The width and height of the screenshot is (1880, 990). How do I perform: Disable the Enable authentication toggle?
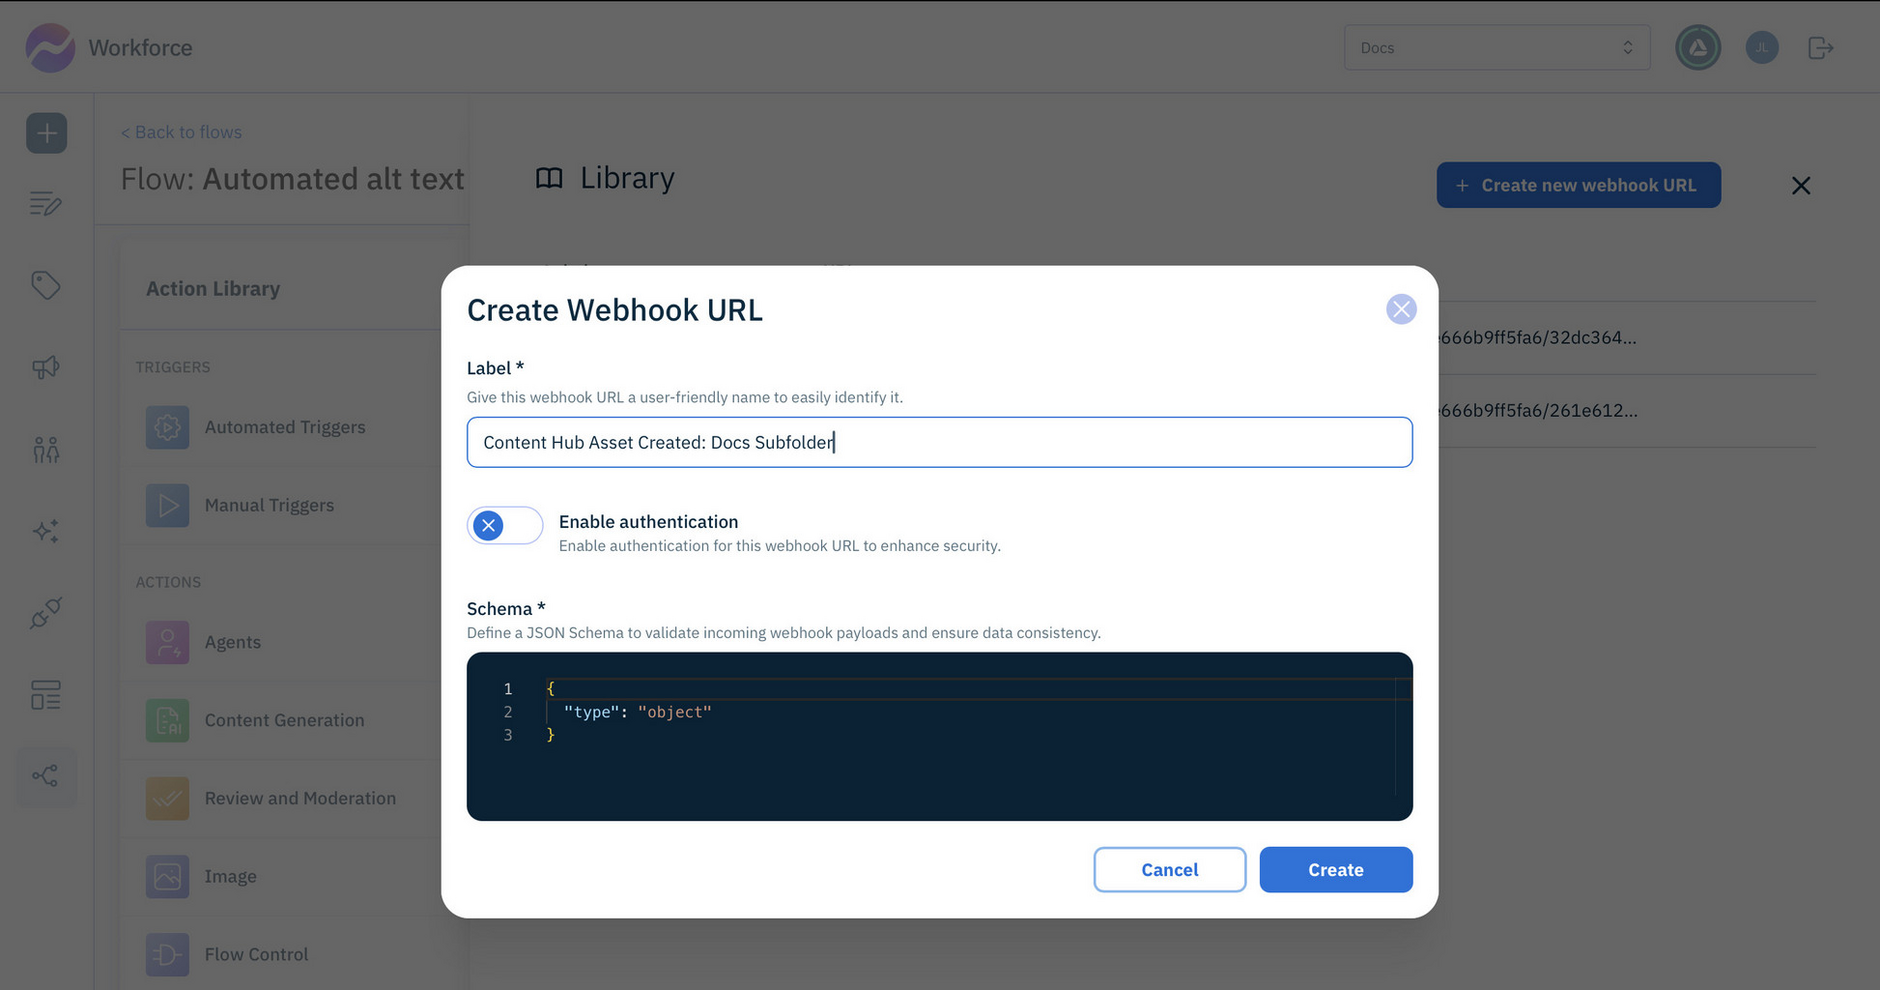point(505,525)
